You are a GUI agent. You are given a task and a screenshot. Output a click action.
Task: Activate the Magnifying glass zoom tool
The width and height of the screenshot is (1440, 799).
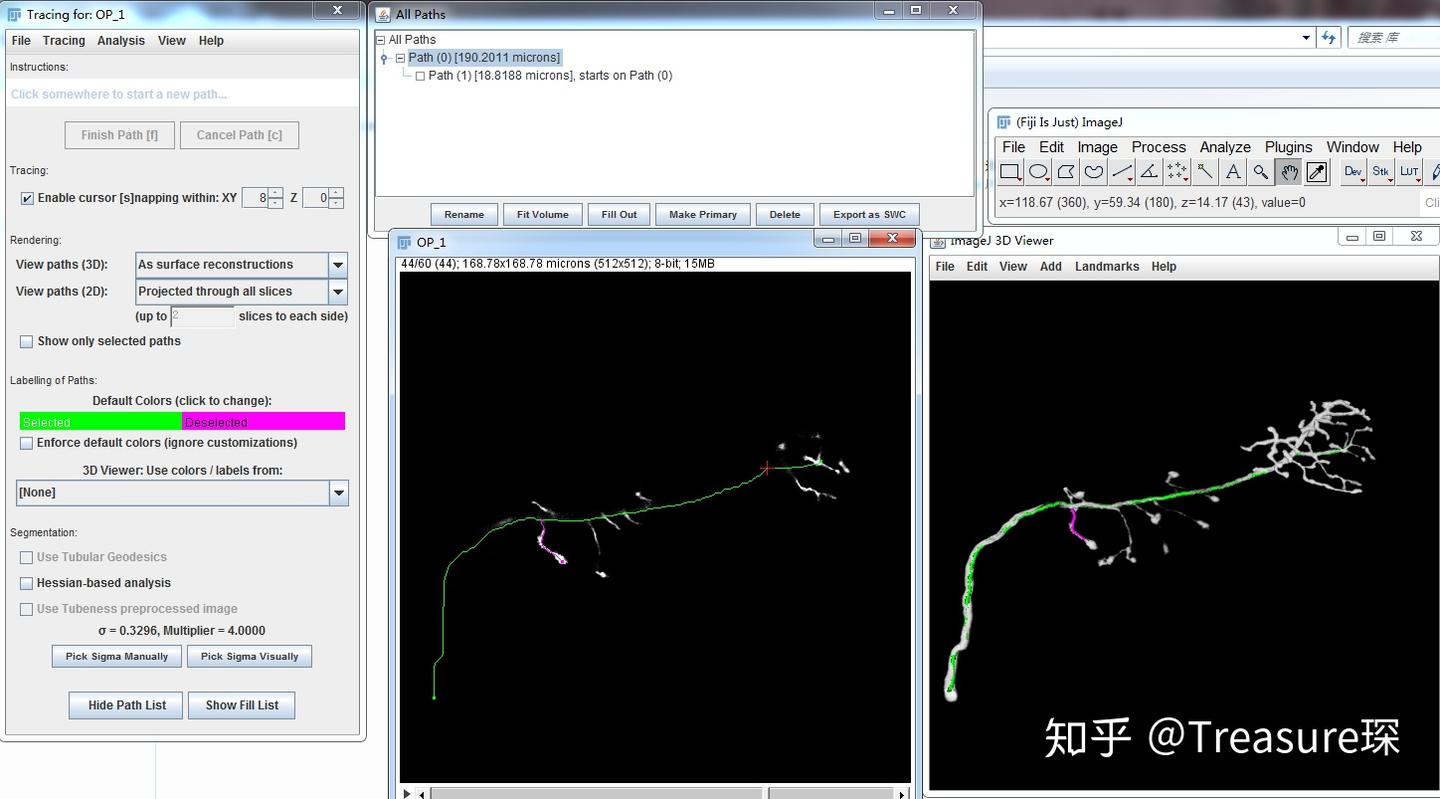tap(1261, 171)
